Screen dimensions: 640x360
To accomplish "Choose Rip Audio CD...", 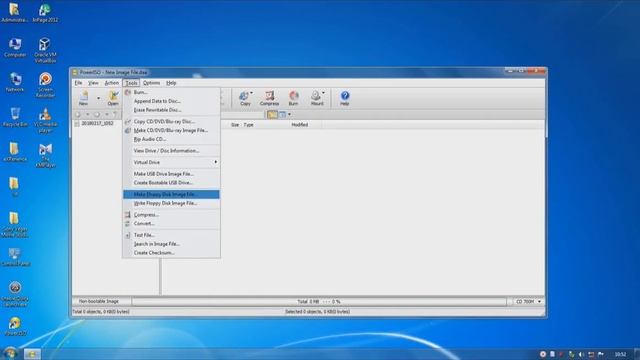I will [171, 139].
